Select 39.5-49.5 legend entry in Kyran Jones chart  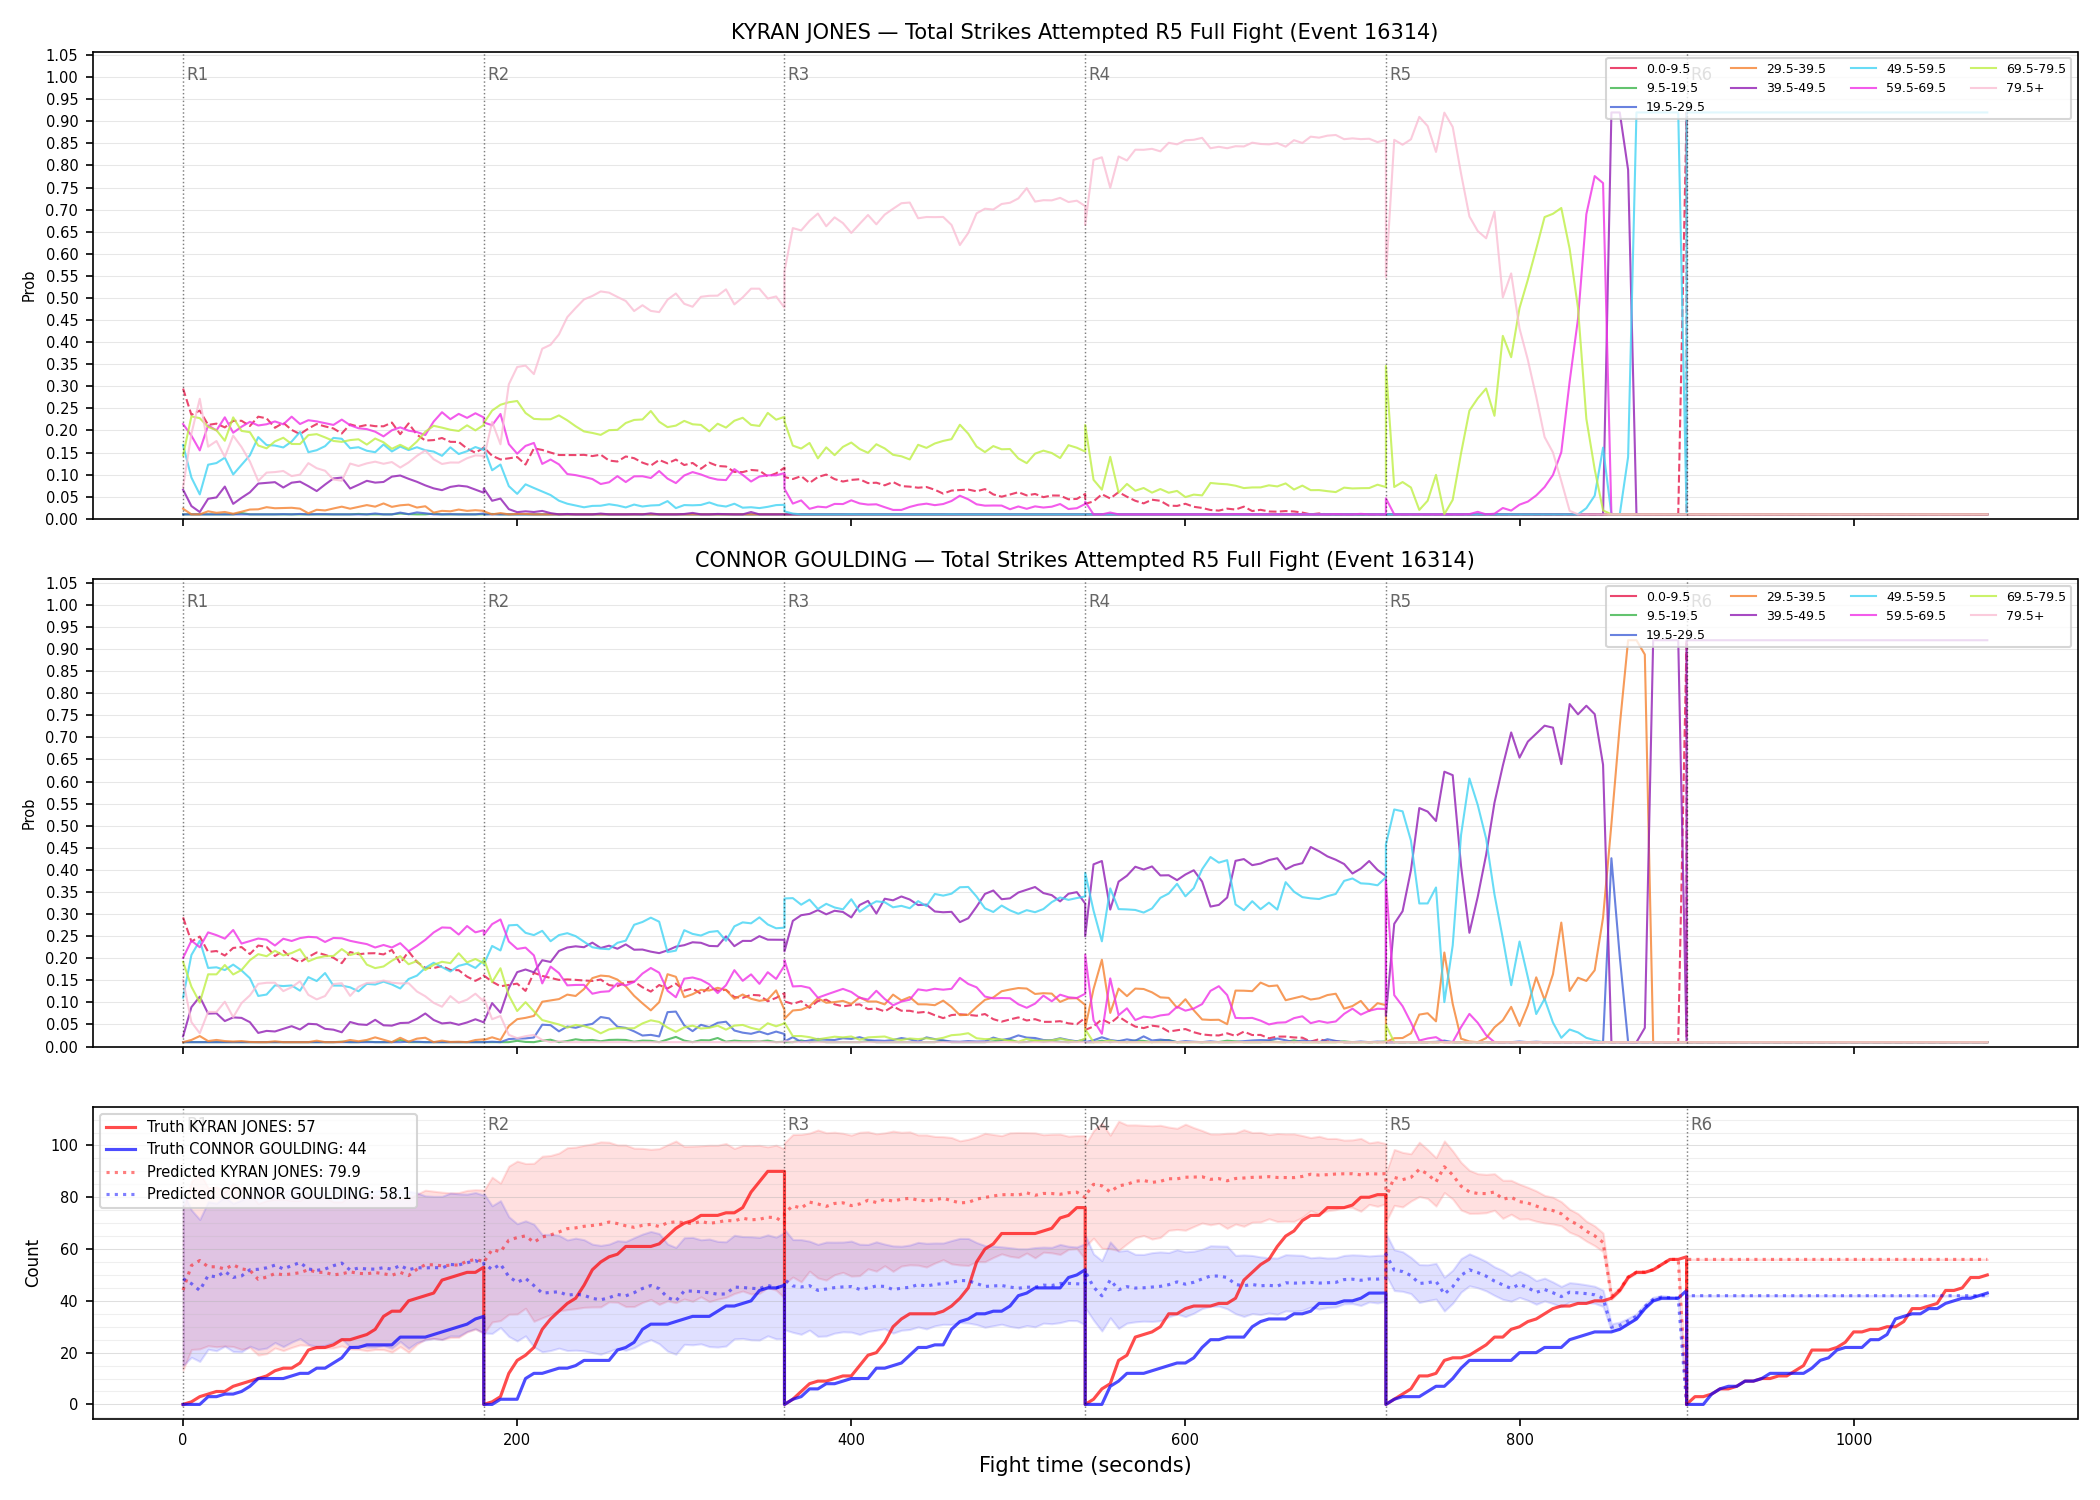click(x=1778, y=88)
